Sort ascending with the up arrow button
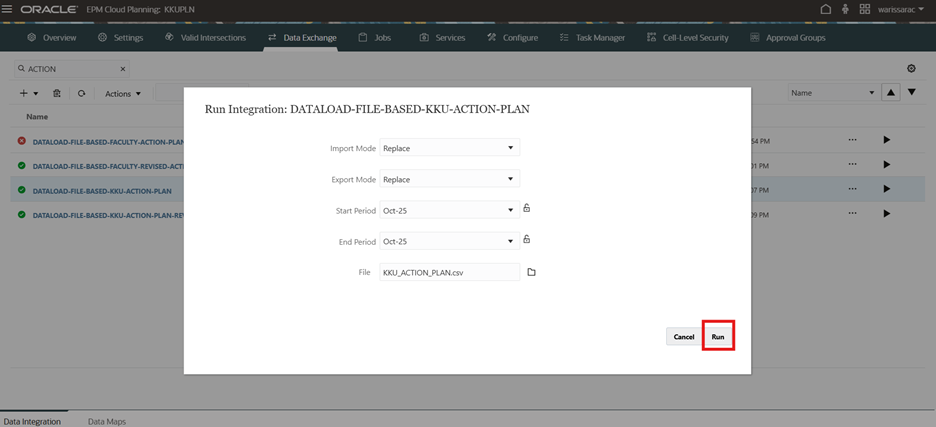 888,93
